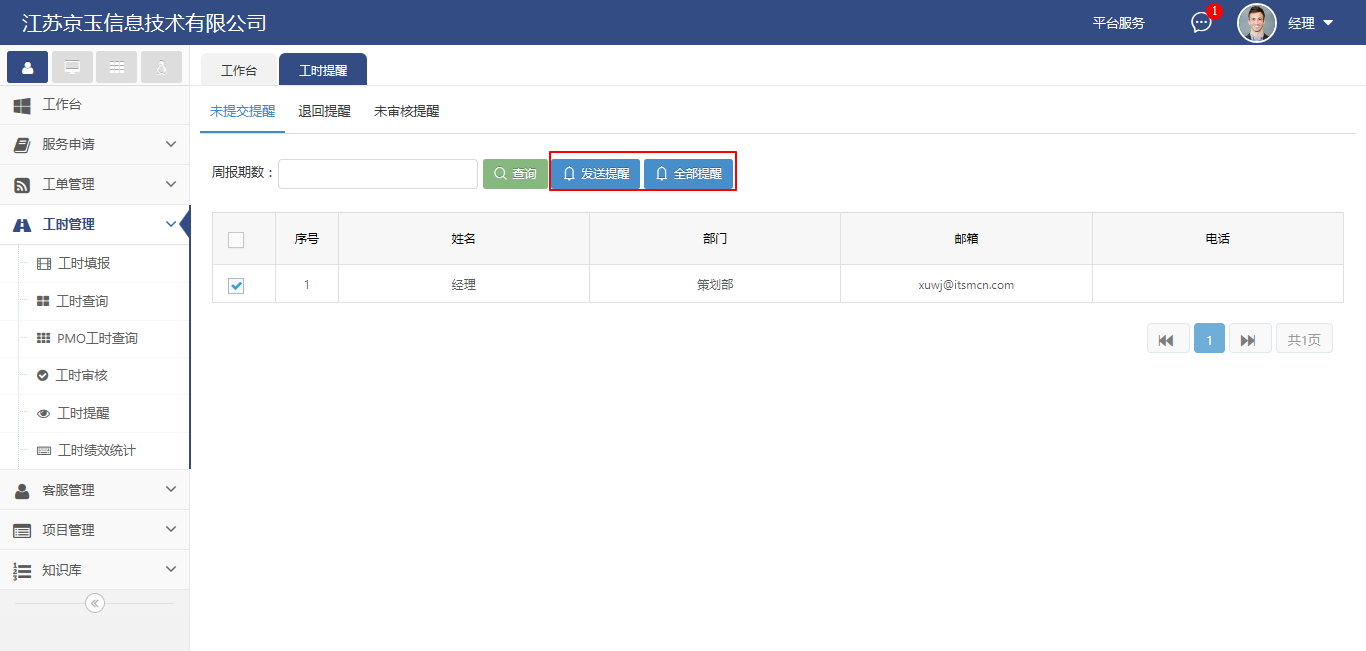Open 工时审核 in the sidebar

(82, 376)
